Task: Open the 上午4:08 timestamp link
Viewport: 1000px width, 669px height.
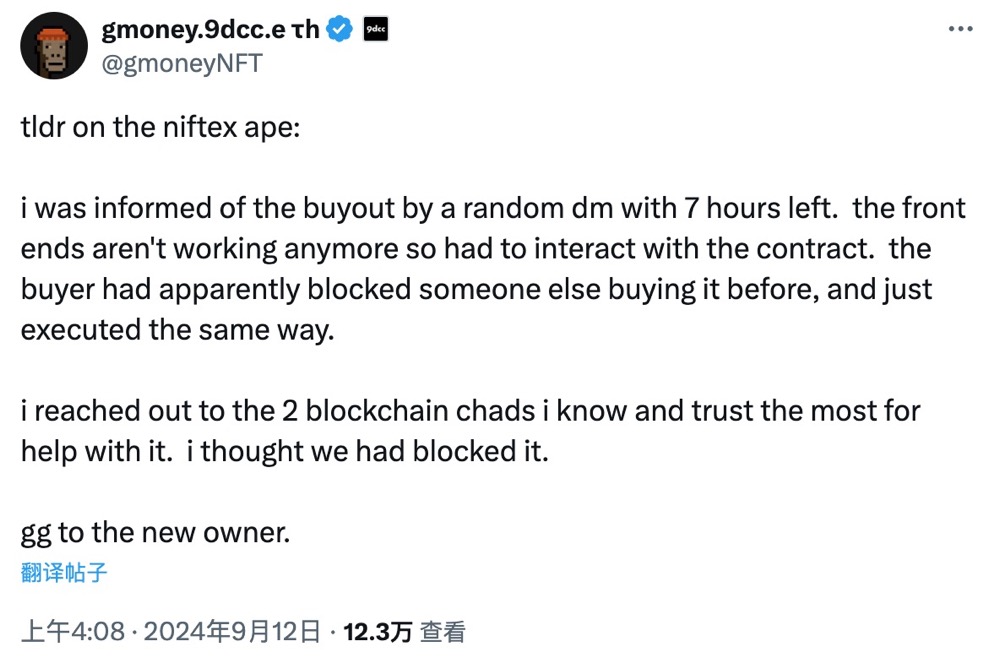Action: (x=73, y=632)
